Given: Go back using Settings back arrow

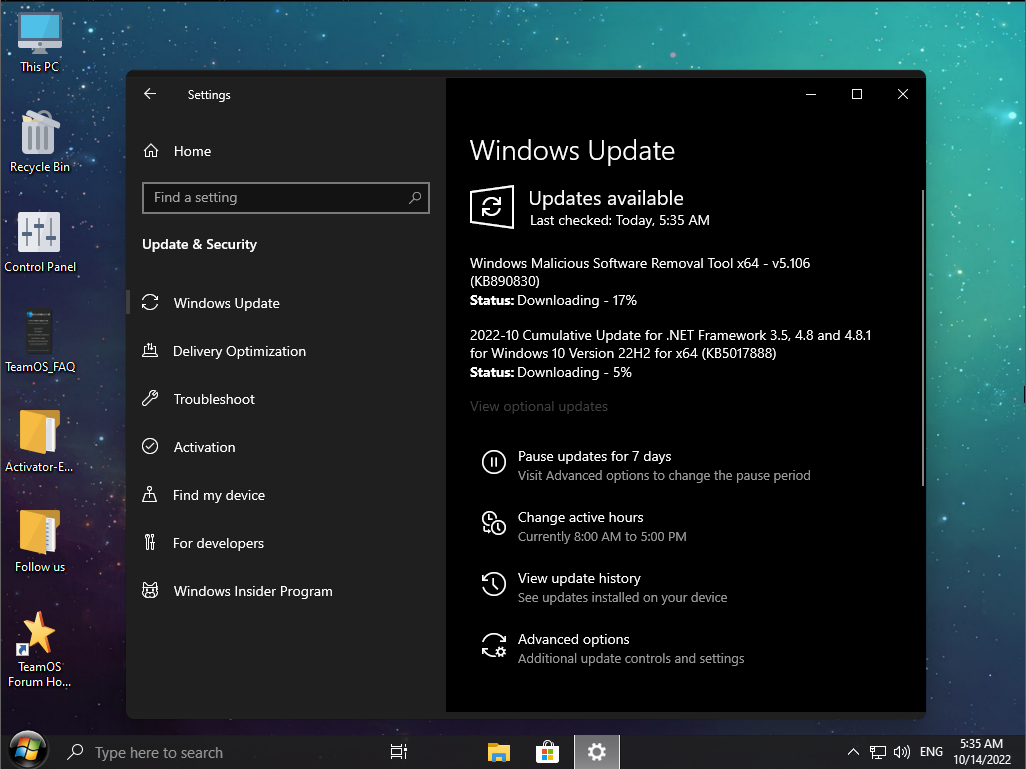Looking at the screenshot, I should pos(150,94).
